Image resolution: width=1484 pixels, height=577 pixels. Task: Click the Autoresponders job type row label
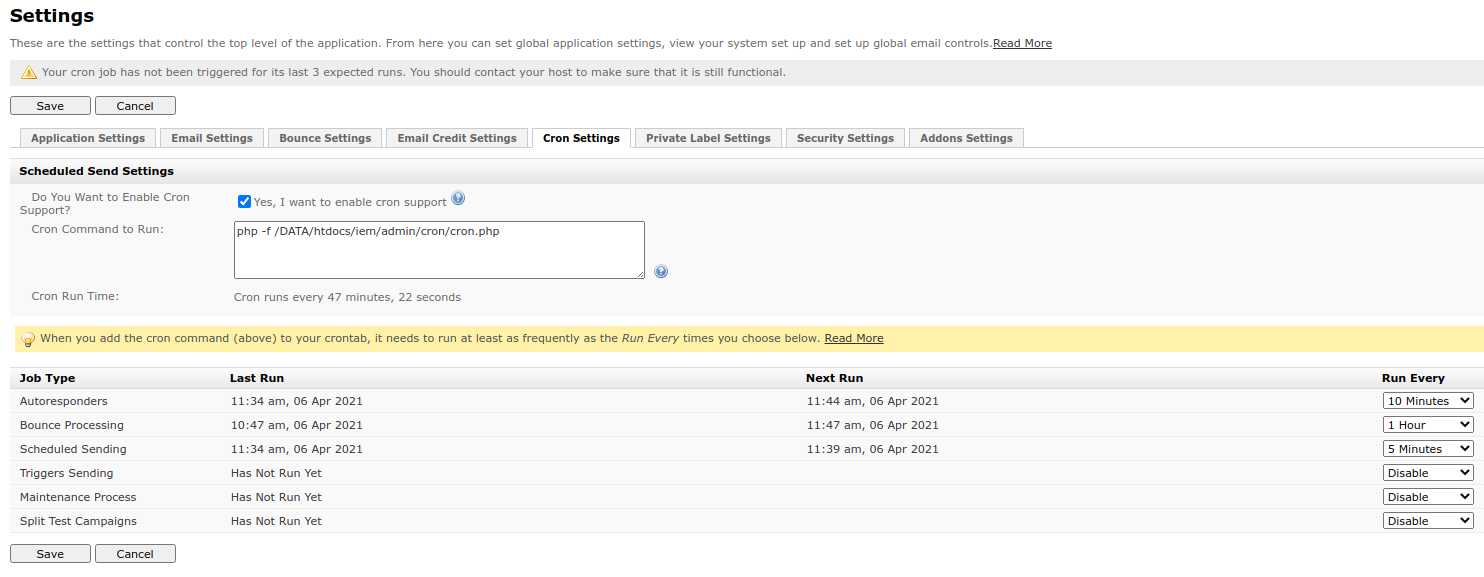click(x=63, y=401)
